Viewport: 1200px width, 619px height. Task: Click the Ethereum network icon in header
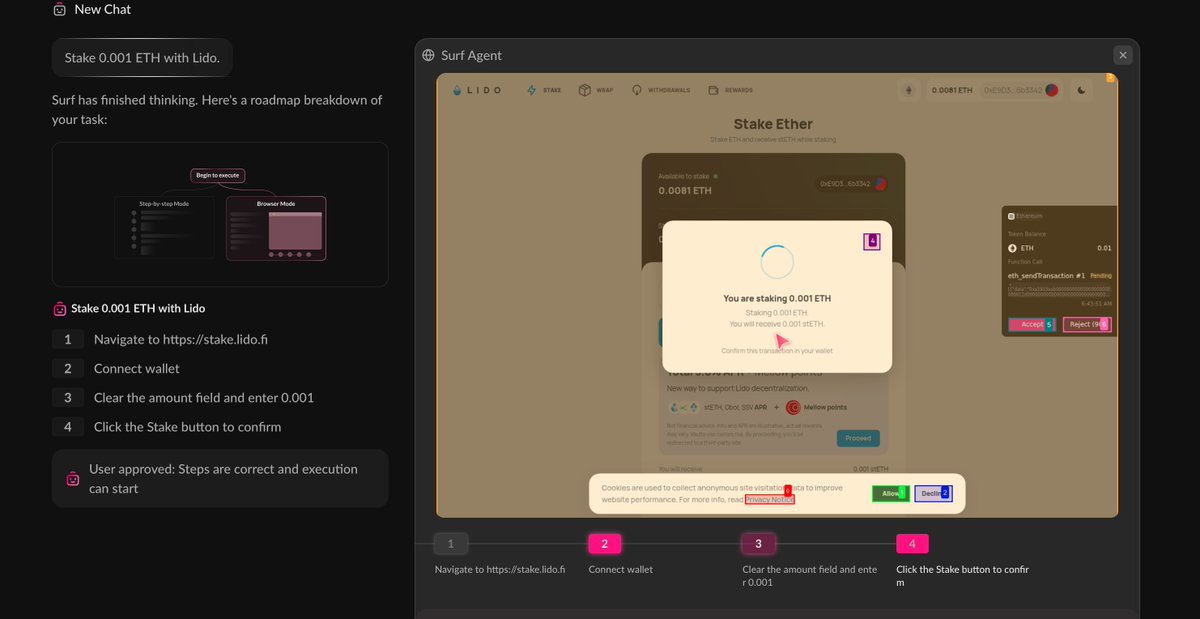tap(909, 90)
